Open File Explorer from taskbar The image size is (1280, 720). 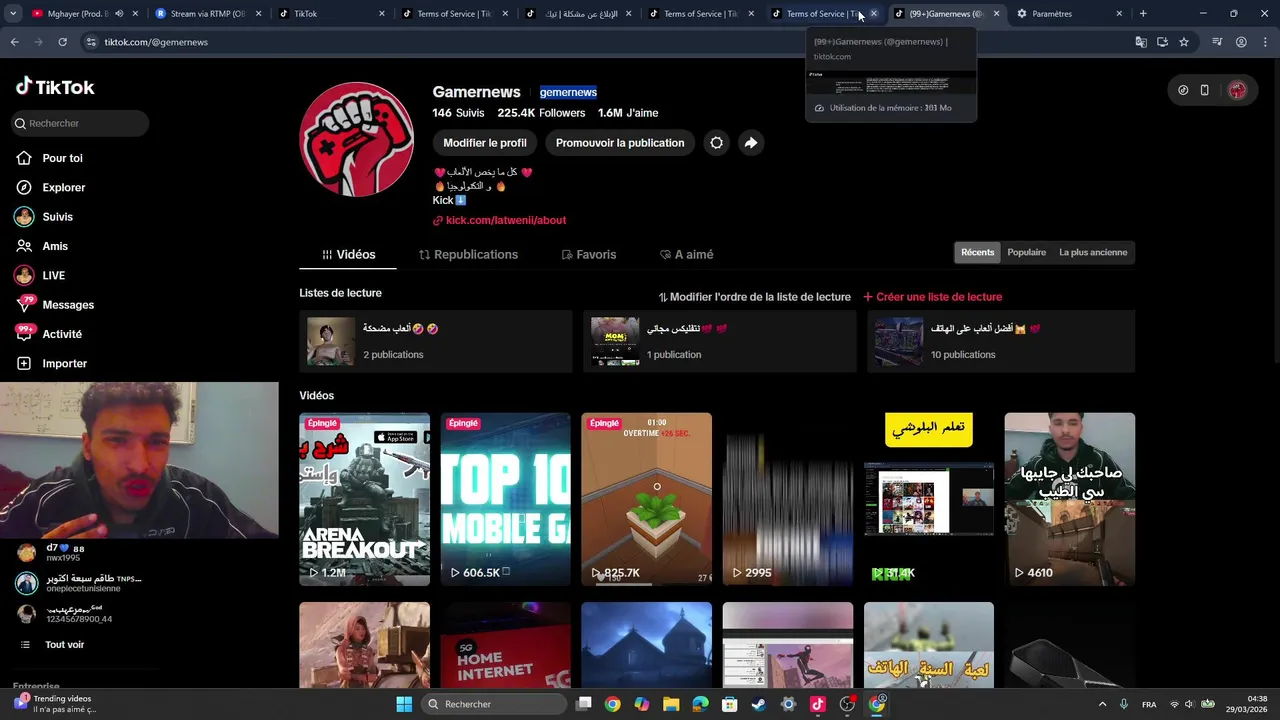click(671, 704)
